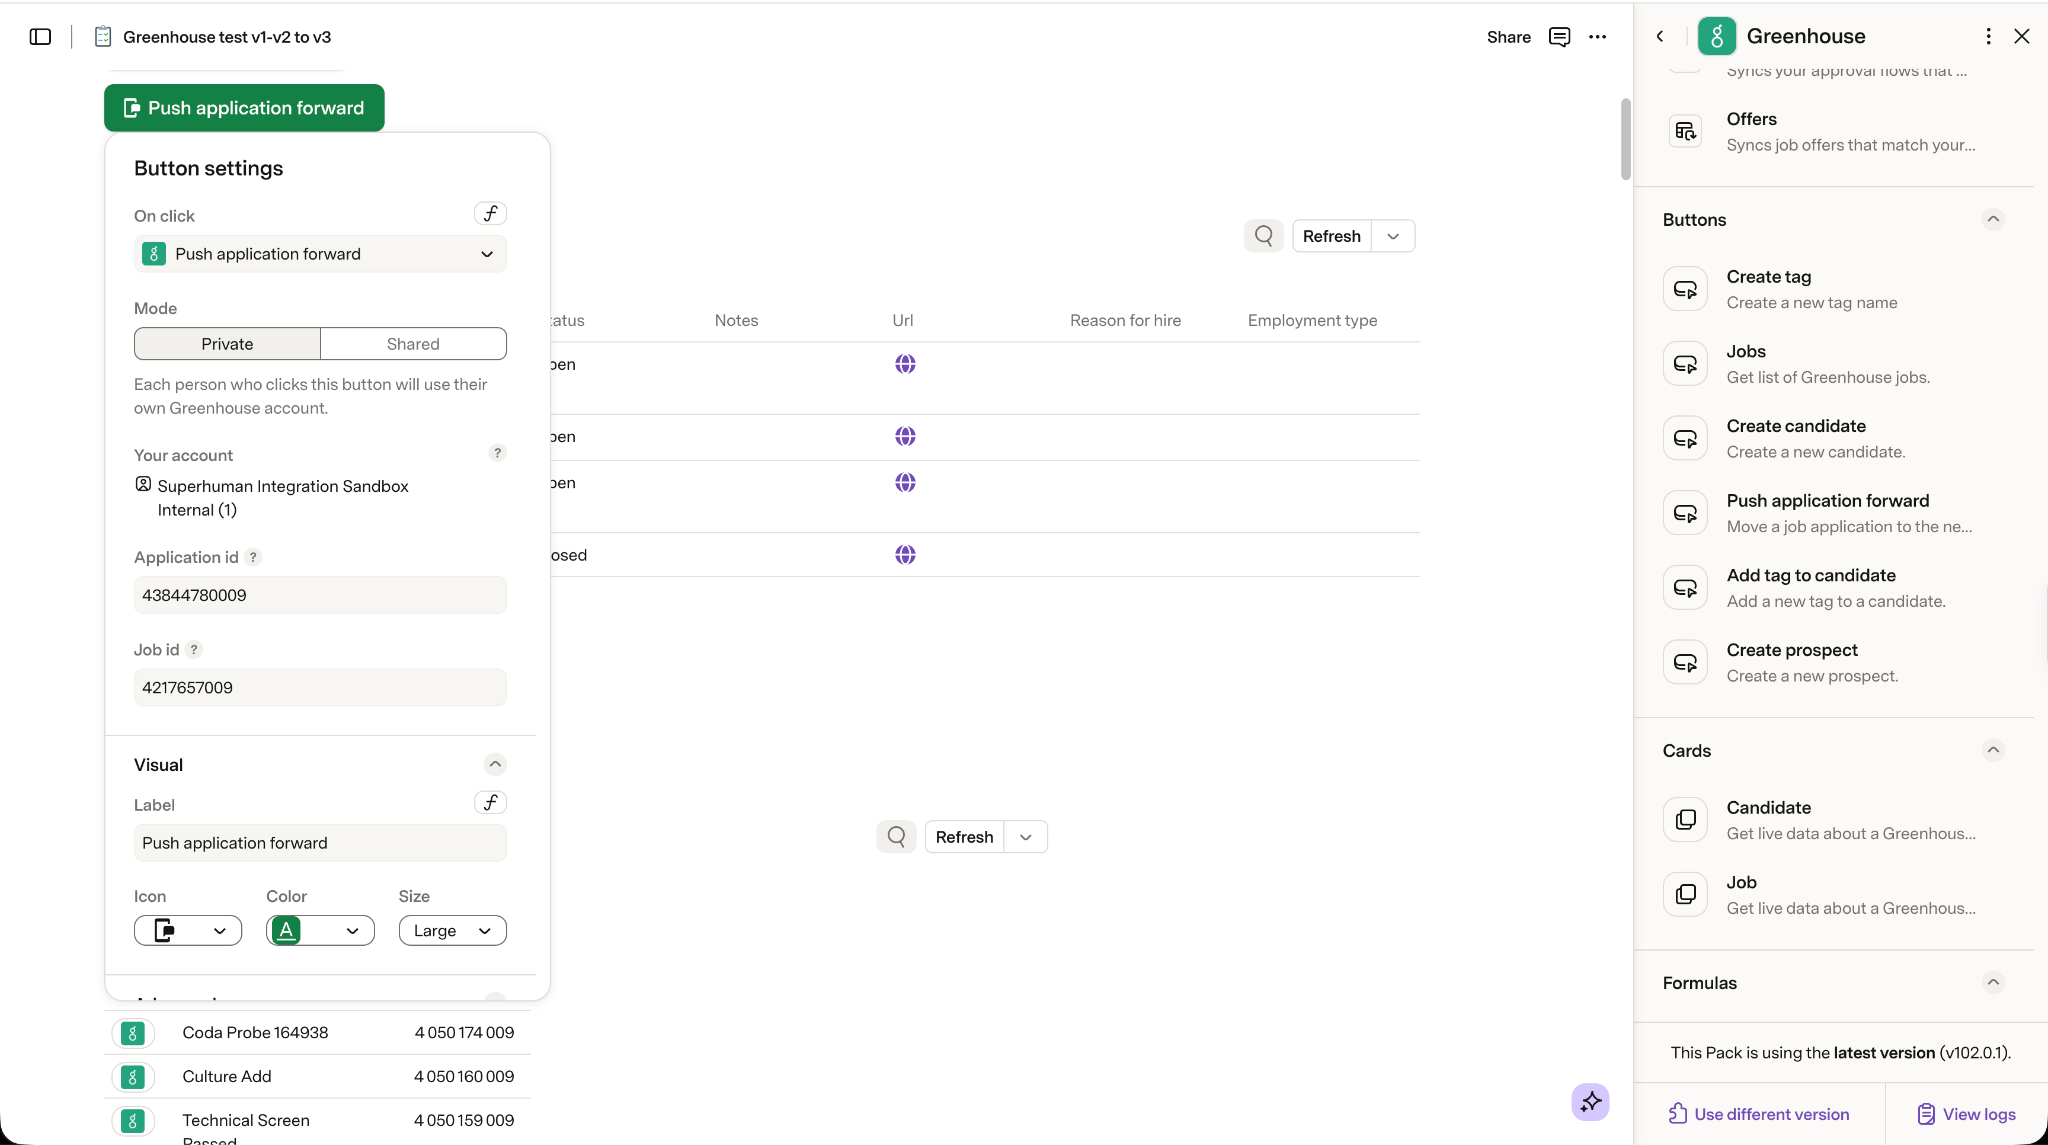Click the green Push application forward button
The height and width of the screenshot is (1145, 2048).
(x=244, y=108)
